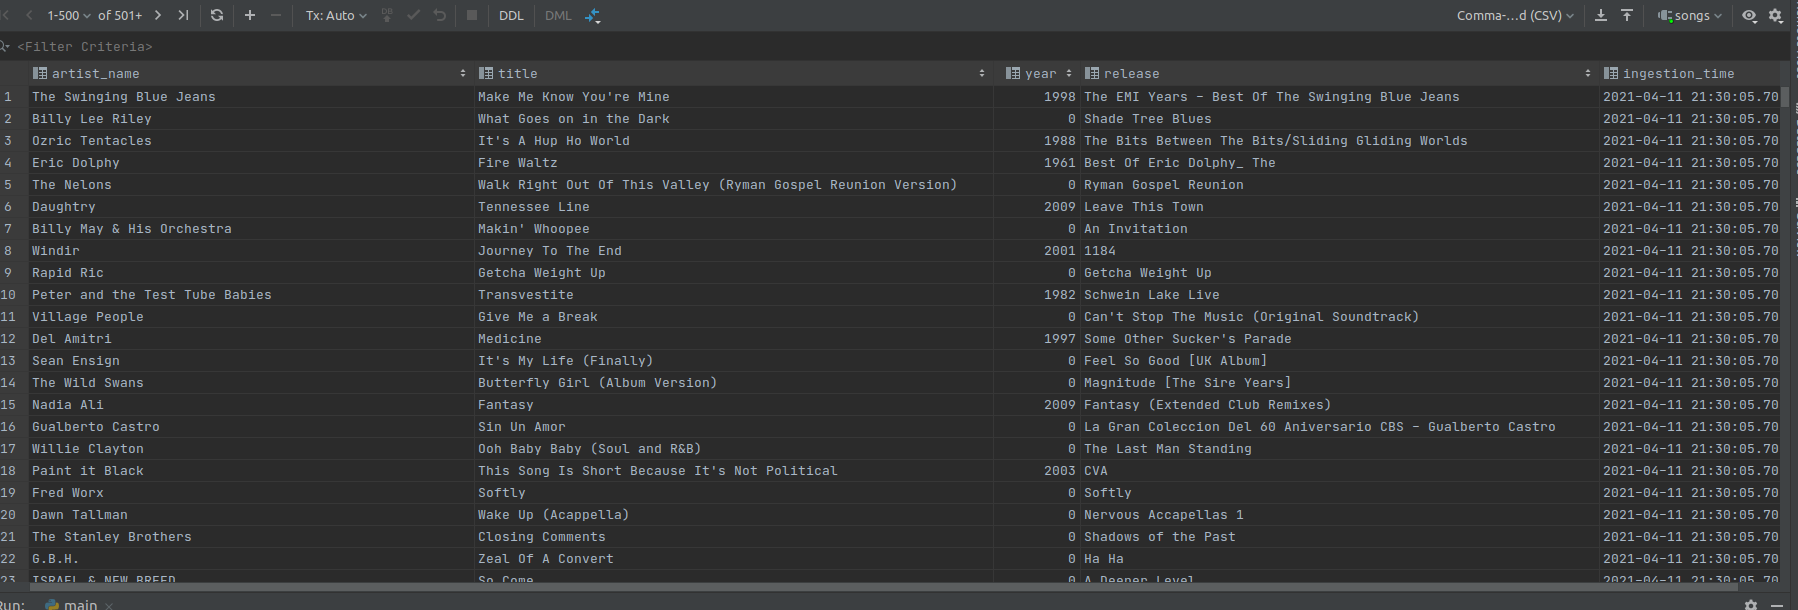Select artist cell 'Nadia Ali'
This screenshot has height=610, width=1798.
tap(250, 404)
